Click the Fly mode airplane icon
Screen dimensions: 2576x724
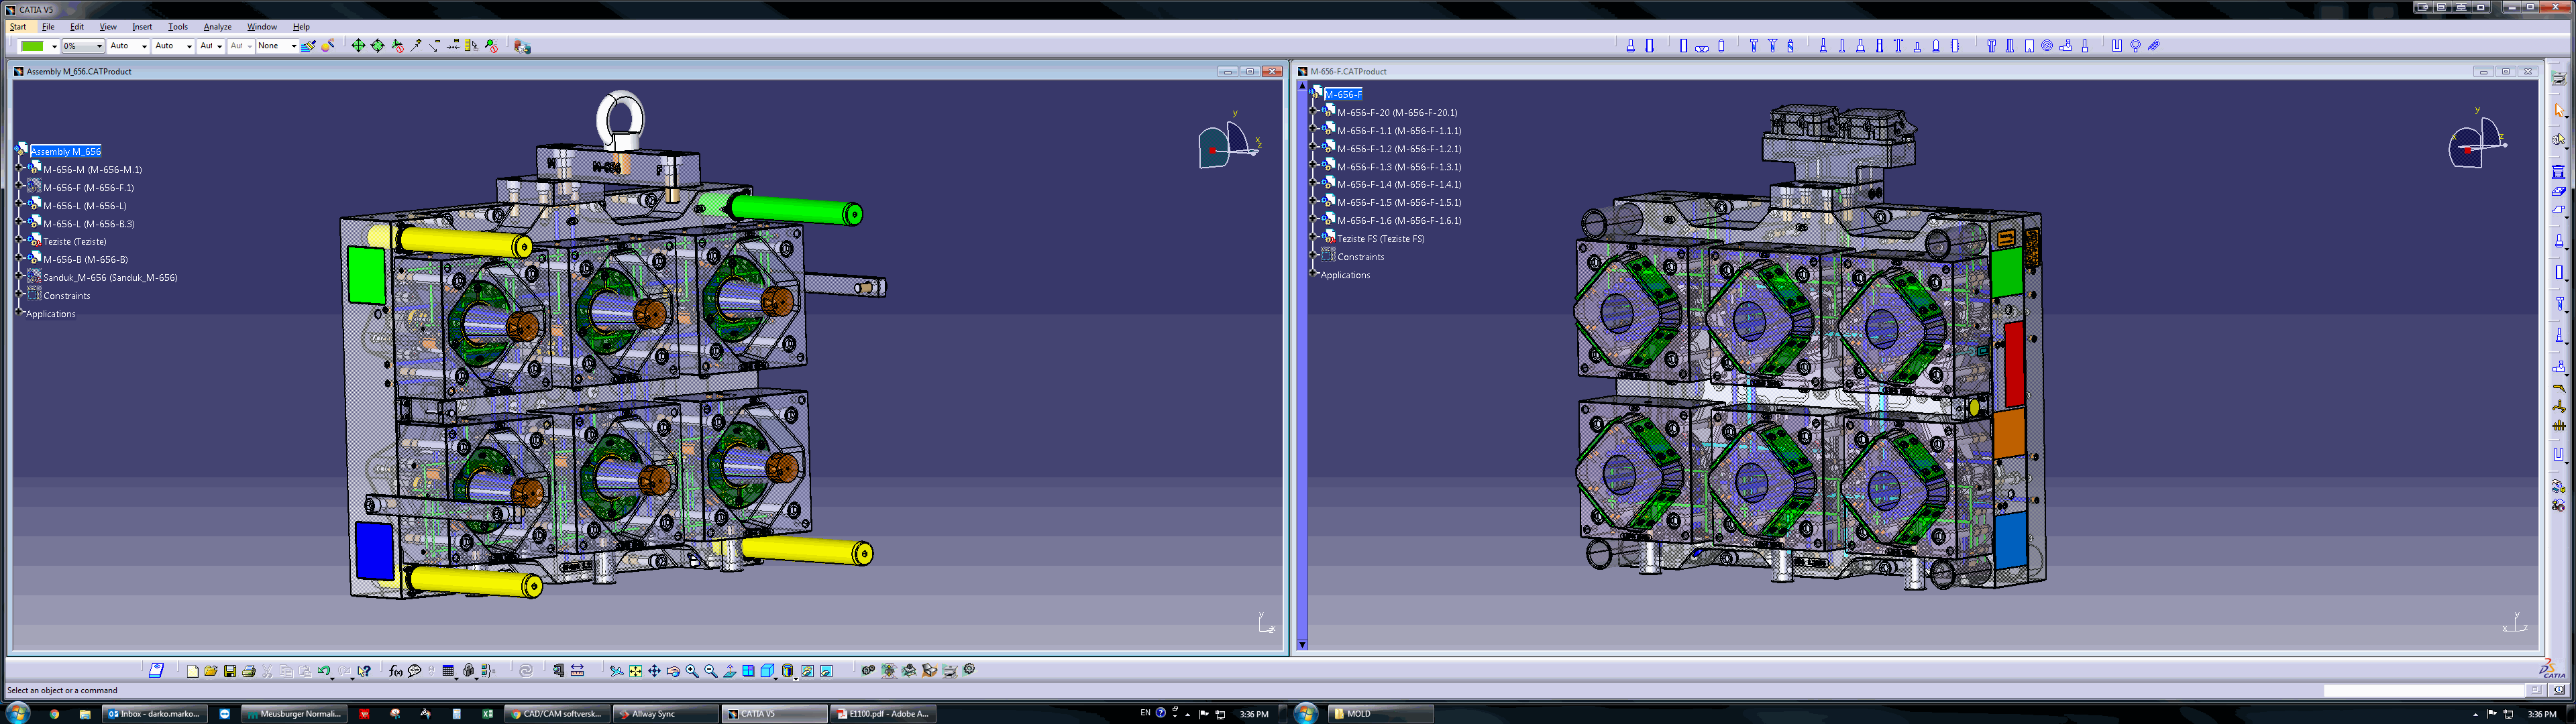click(617, 671)
